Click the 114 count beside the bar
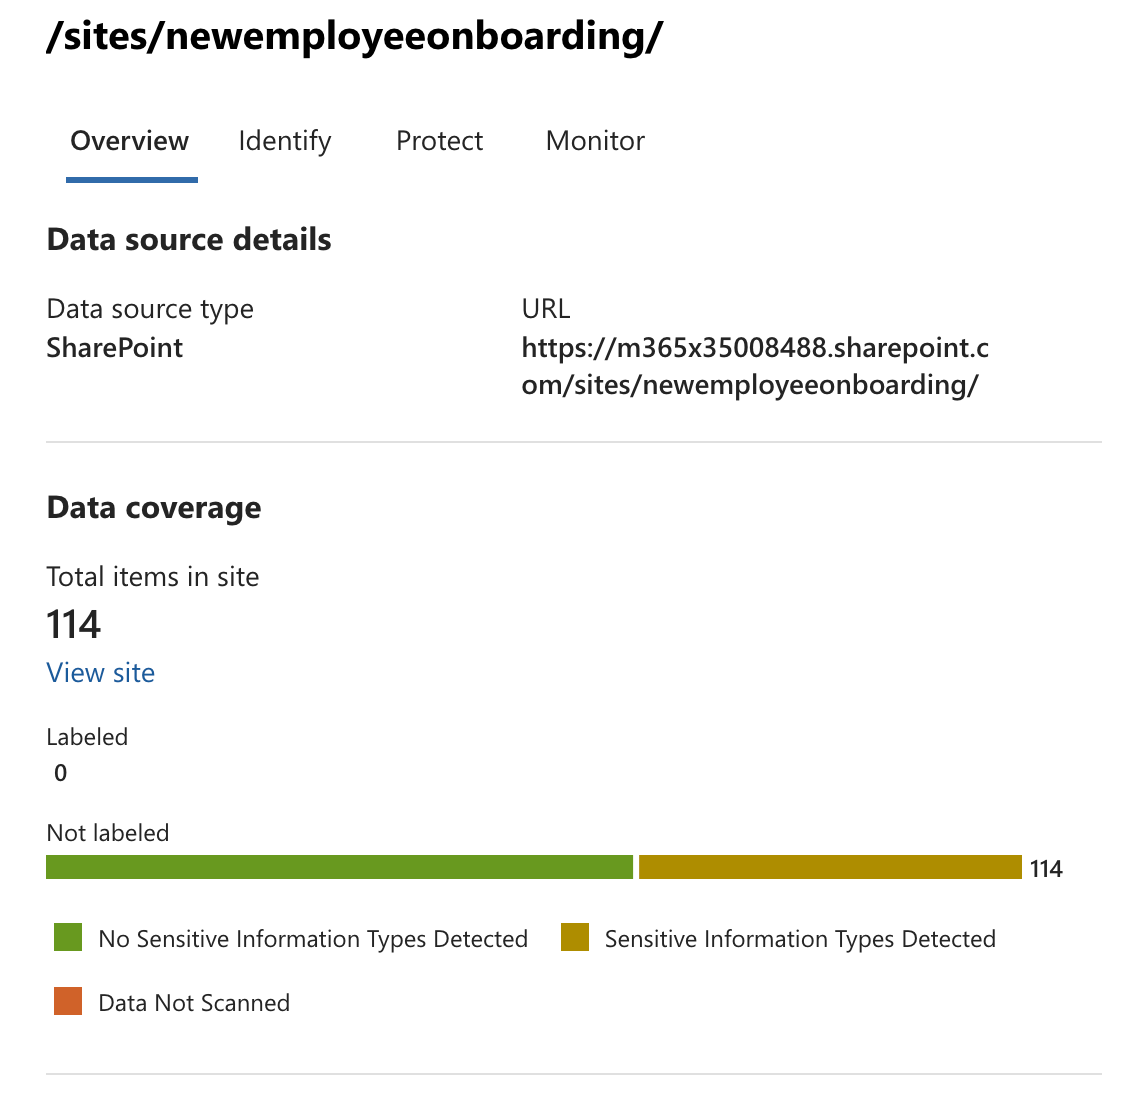The image size is (1144, 1116). [1046, 869]
